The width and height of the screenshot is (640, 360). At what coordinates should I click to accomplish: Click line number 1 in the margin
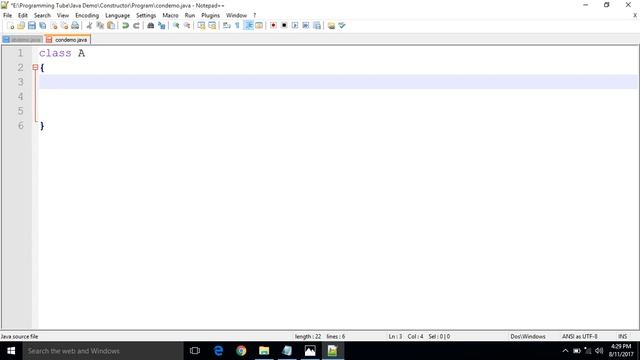tap(20, 53)
